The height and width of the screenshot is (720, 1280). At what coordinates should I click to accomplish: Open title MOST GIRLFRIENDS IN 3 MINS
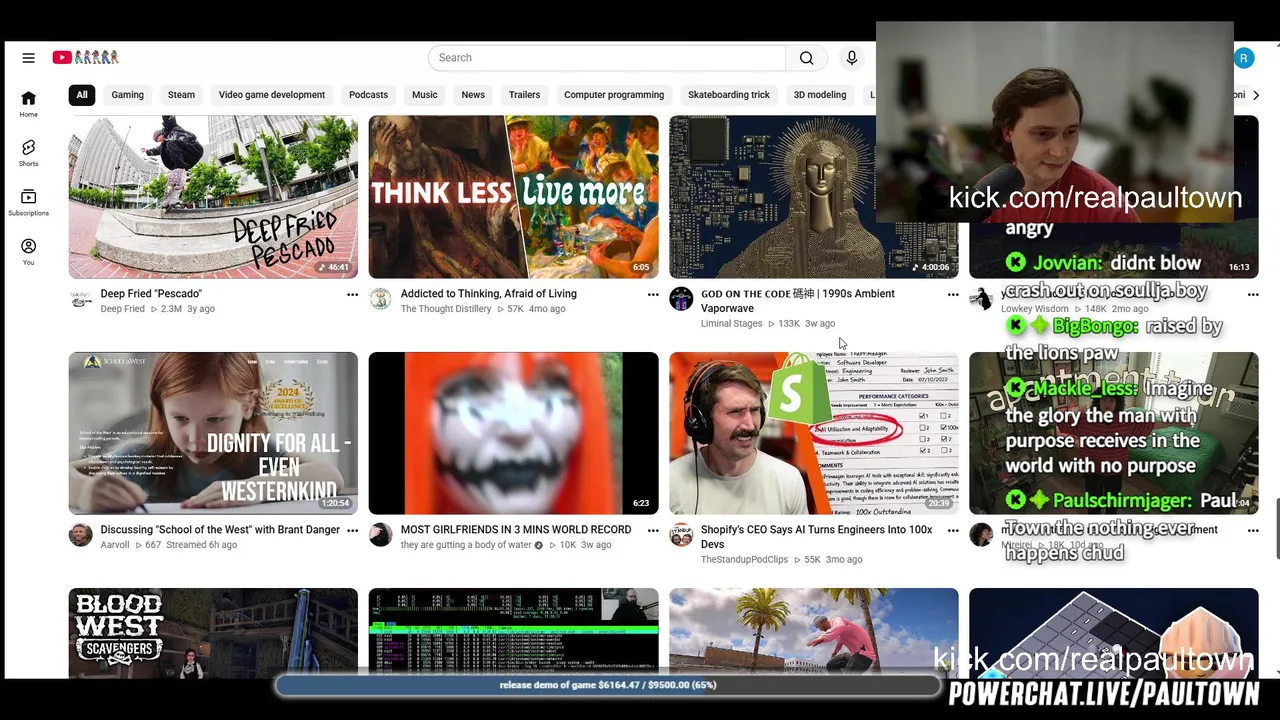516,530
